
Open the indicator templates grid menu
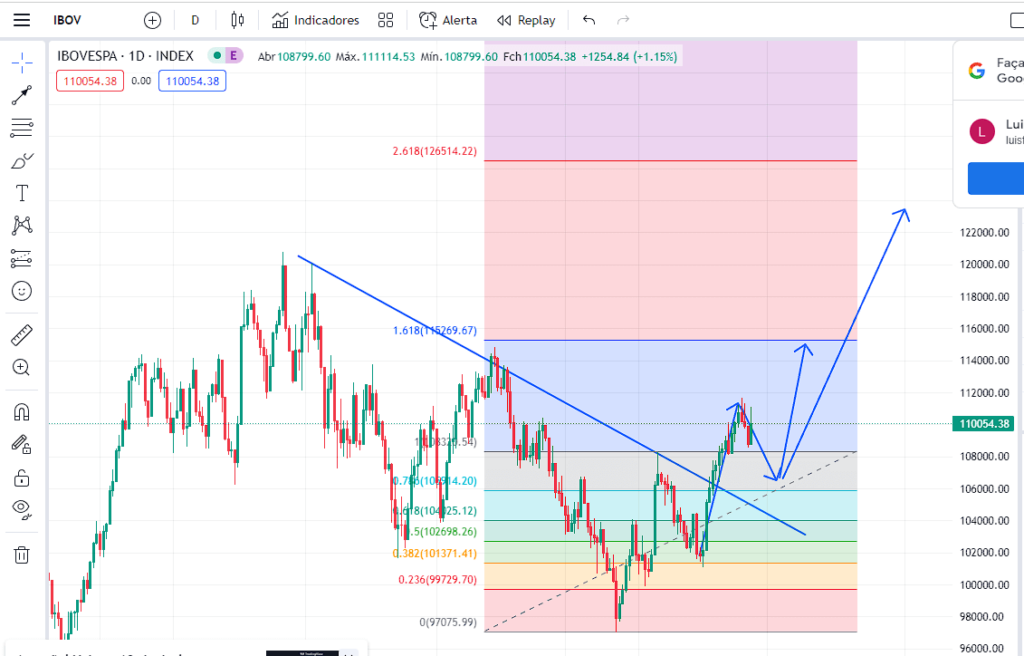[x=386, y=20]
